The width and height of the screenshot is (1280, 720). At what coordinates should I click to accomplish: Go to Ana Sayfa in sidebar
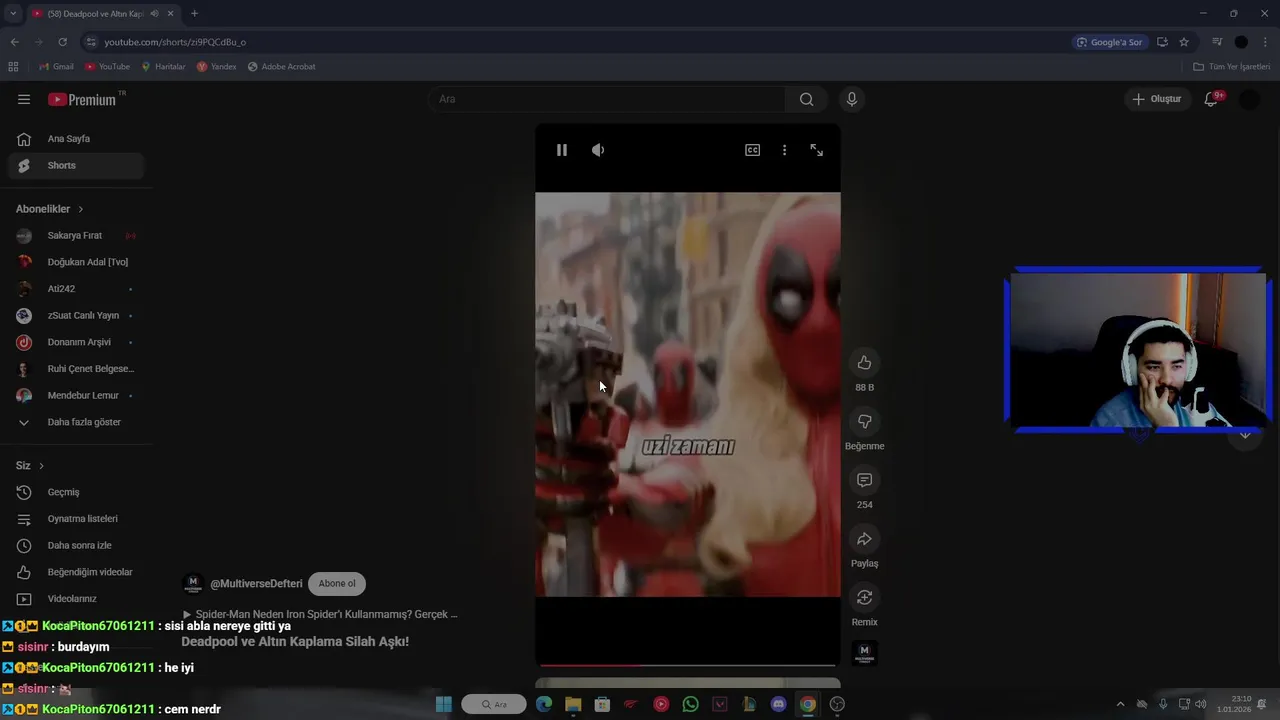[76, 139]
